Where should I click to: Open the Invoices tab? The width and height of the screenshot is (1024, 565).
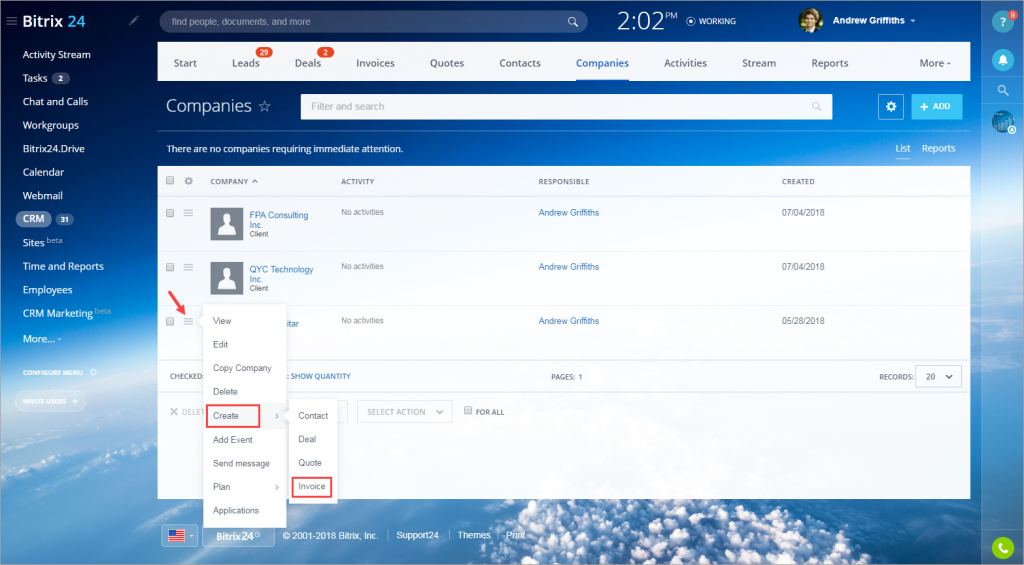pos(375,63)
